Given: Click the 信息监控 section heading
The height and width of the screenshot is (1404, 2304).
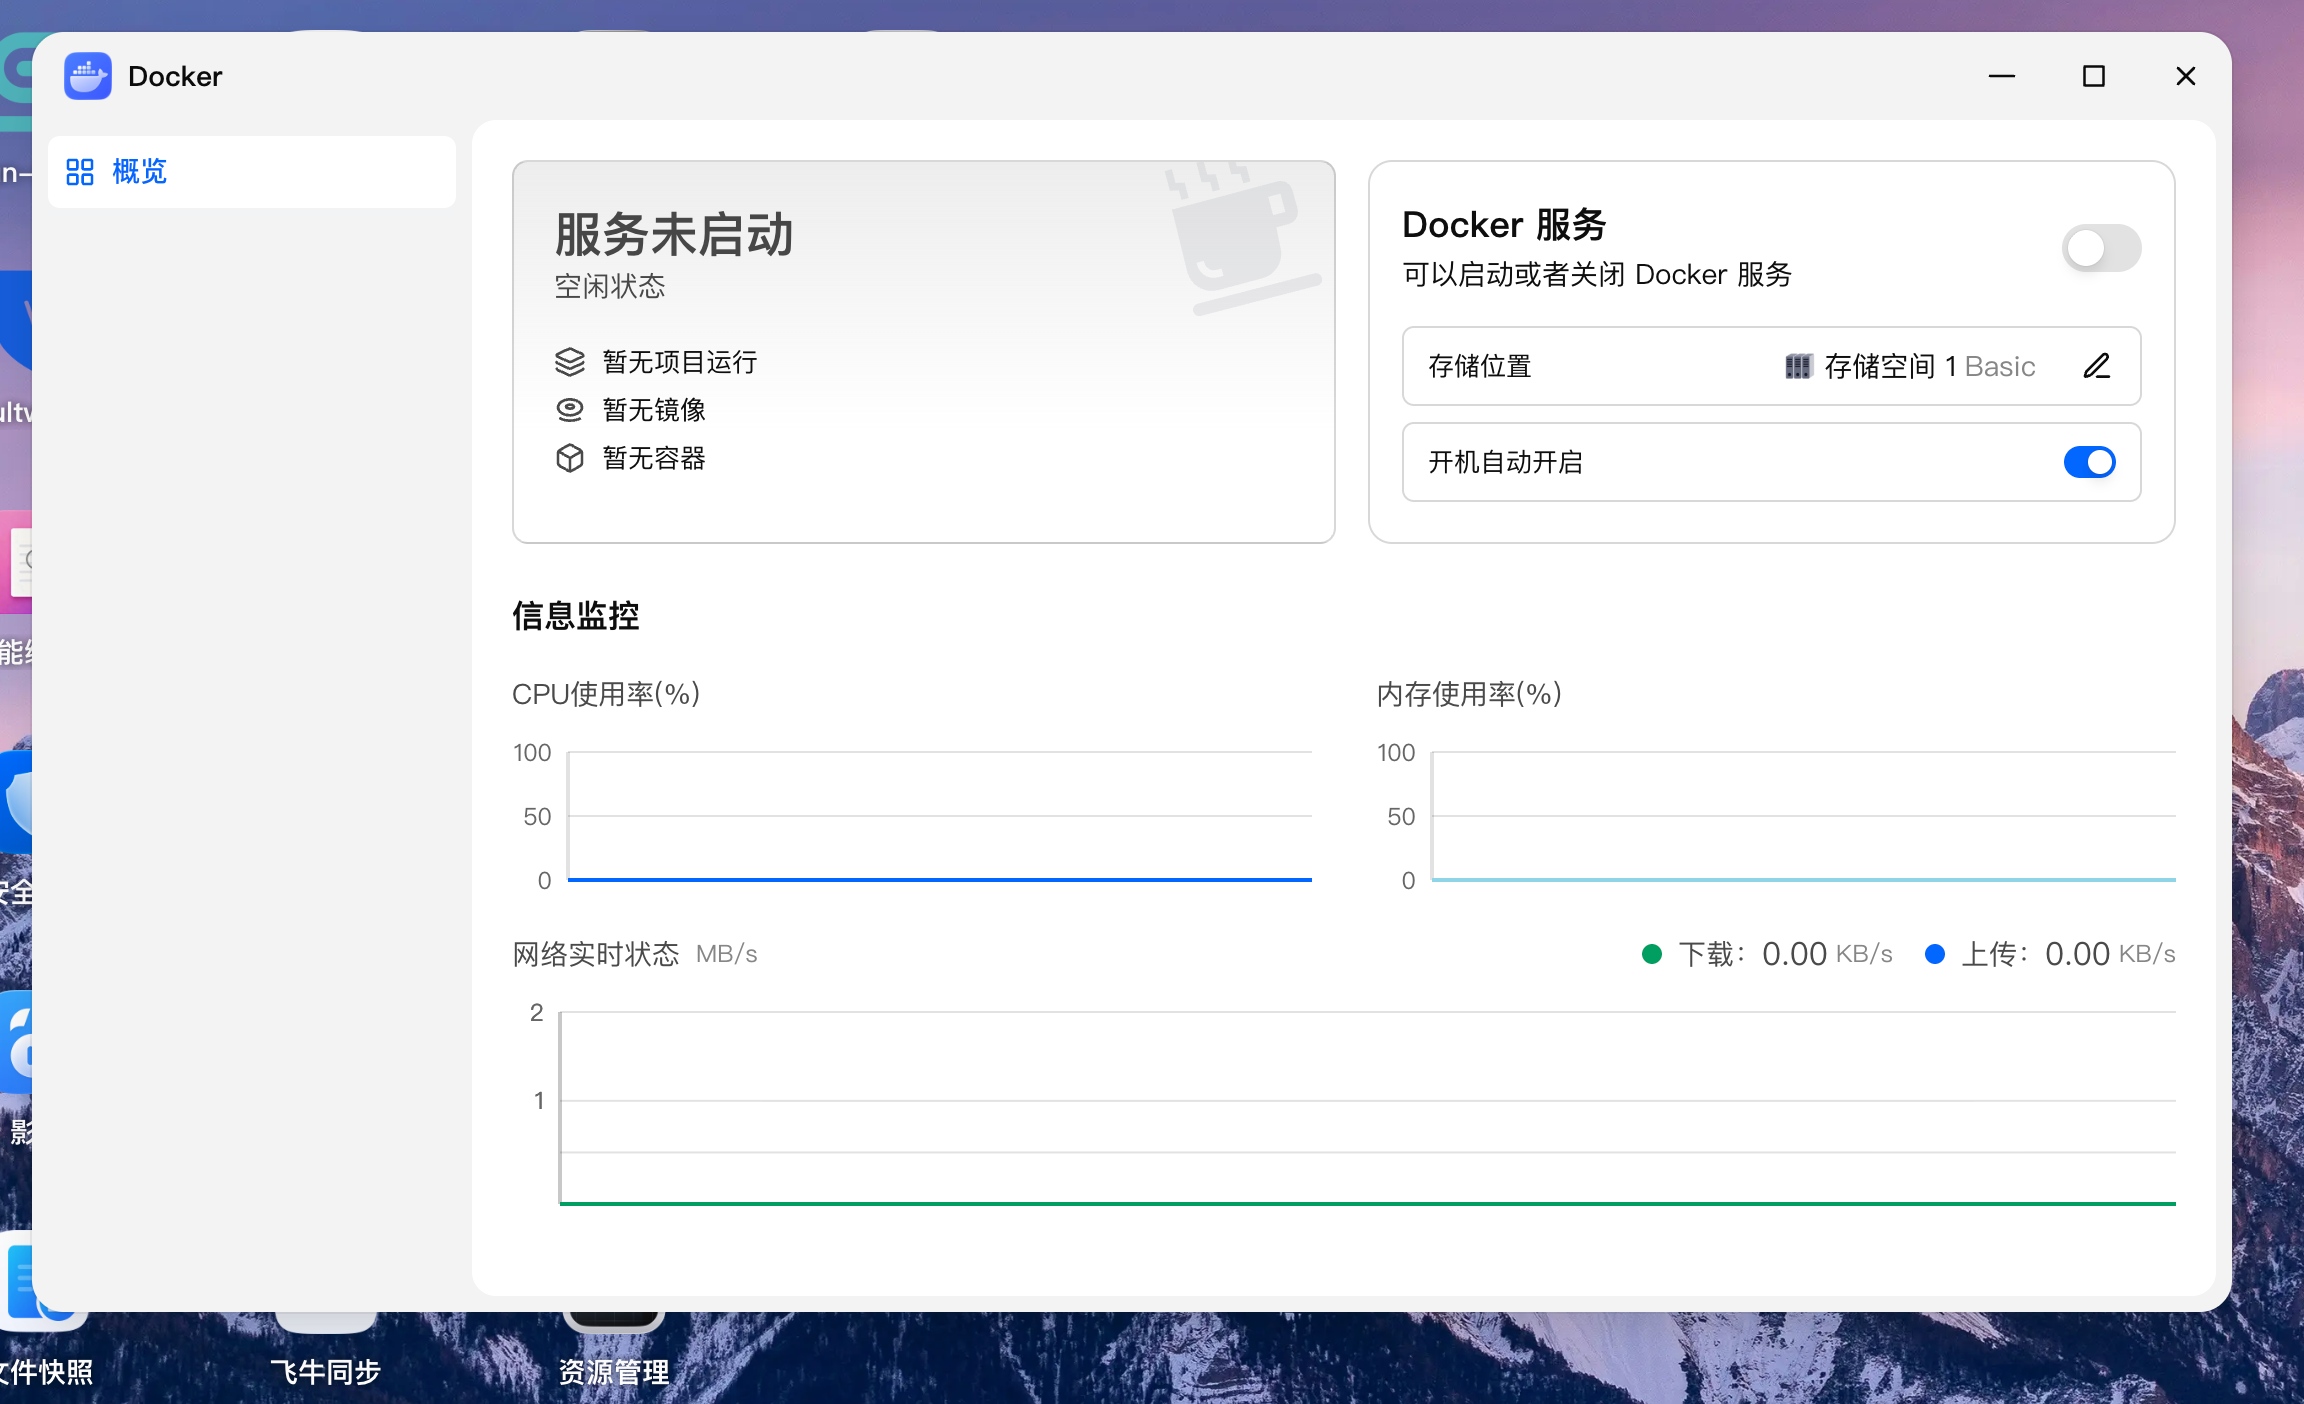Looking at the screenshot, I should (576, 615).
